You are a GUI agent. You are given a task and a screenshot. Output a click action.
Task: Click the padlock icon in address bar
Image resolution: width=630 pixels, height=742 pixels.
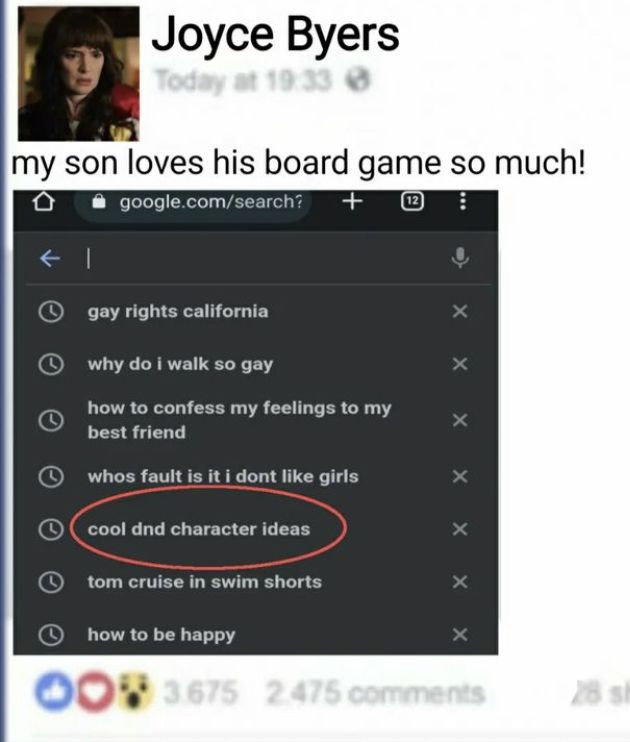(x=99, y=202)
